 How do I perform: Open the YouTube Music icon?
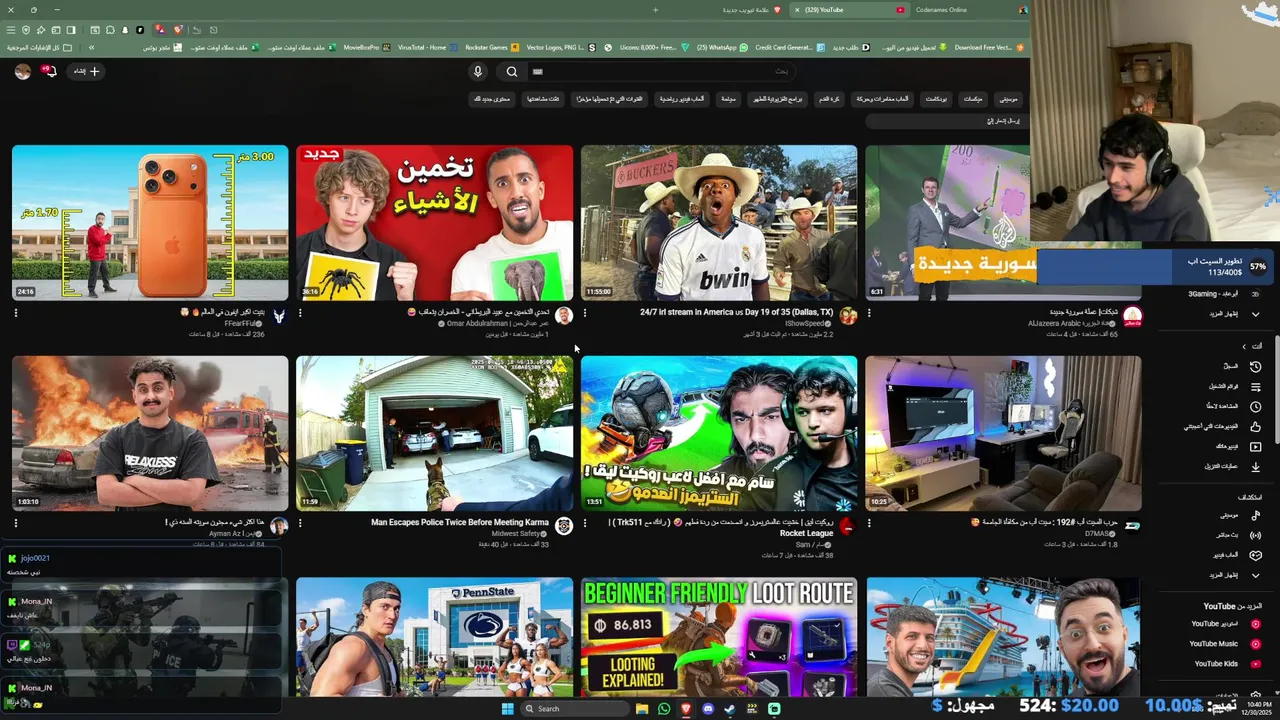click(1255, 644)
